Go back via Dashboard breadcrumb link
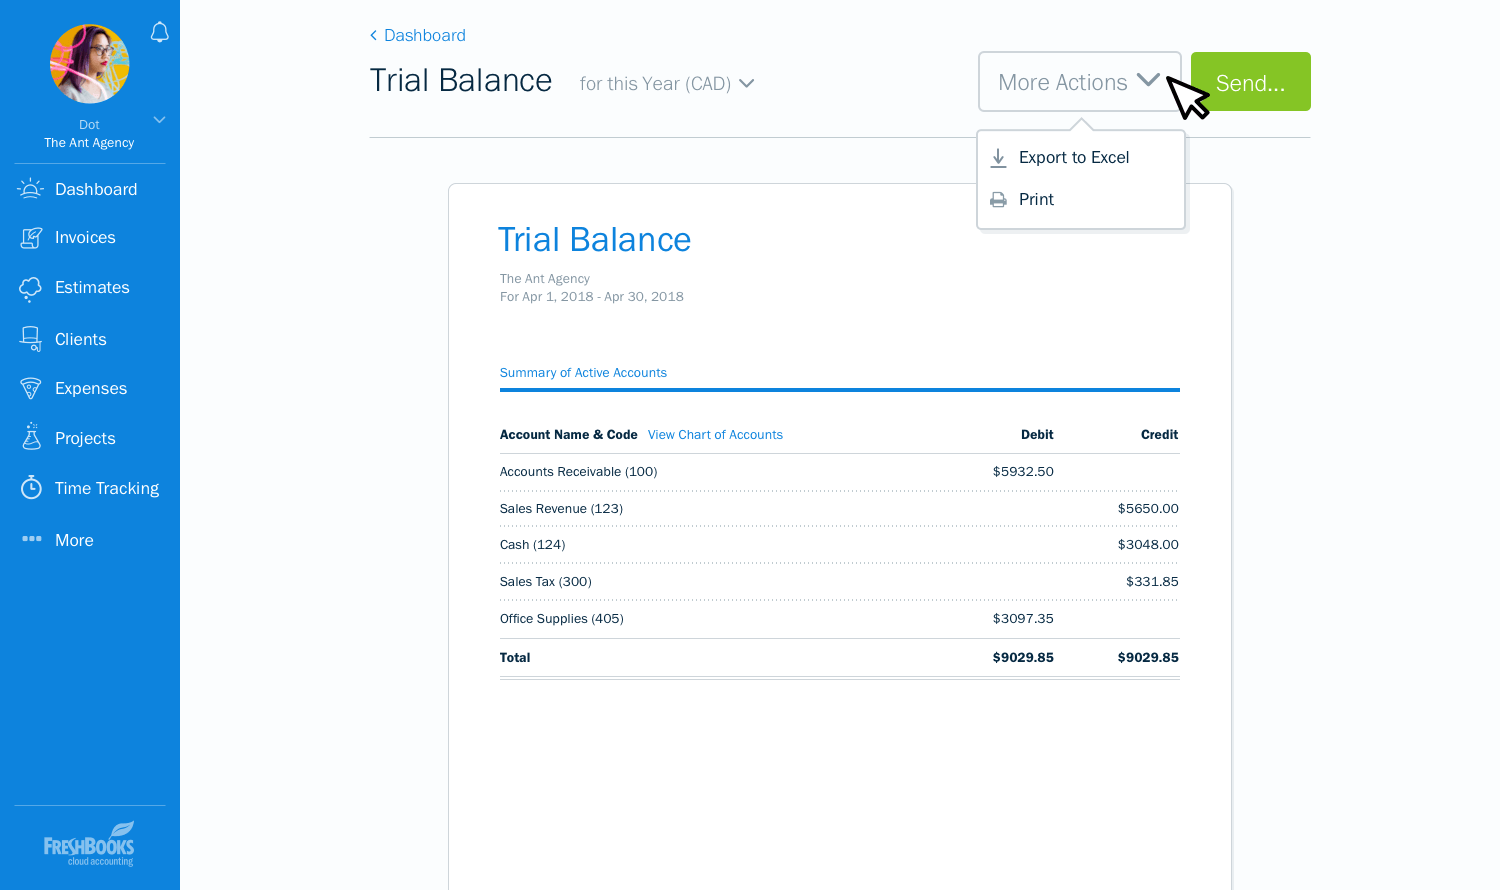The image size is (1500, 890). (x=424, y=36)
